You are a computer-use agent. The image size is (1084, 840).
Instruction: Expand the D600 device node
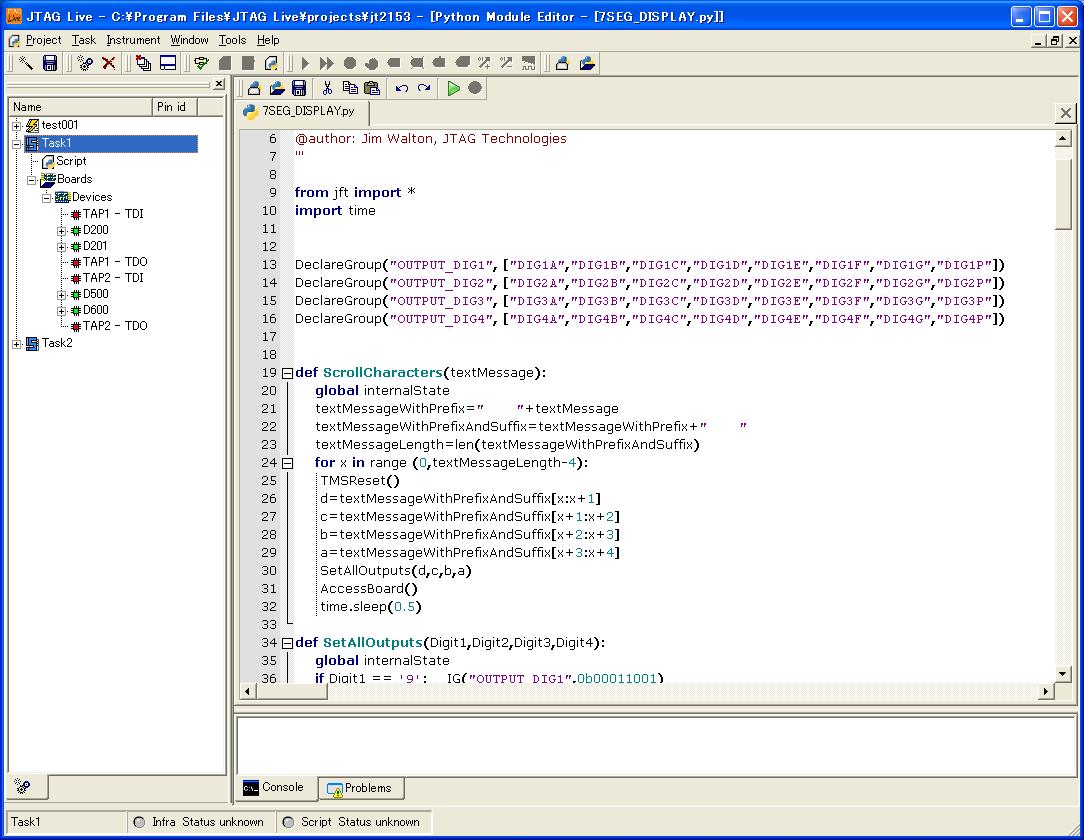pos(62,311)
